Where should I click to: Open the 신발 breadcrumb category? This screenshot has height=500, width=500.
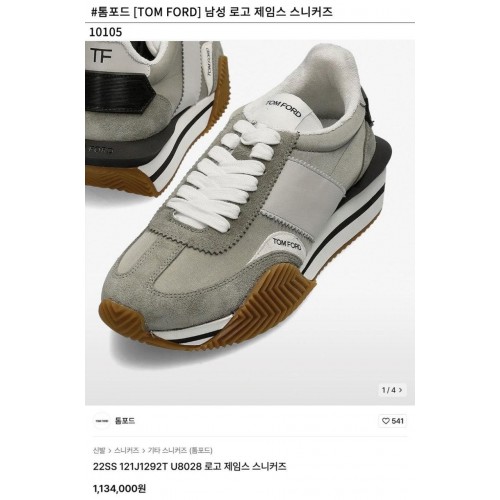click(99, 451)
